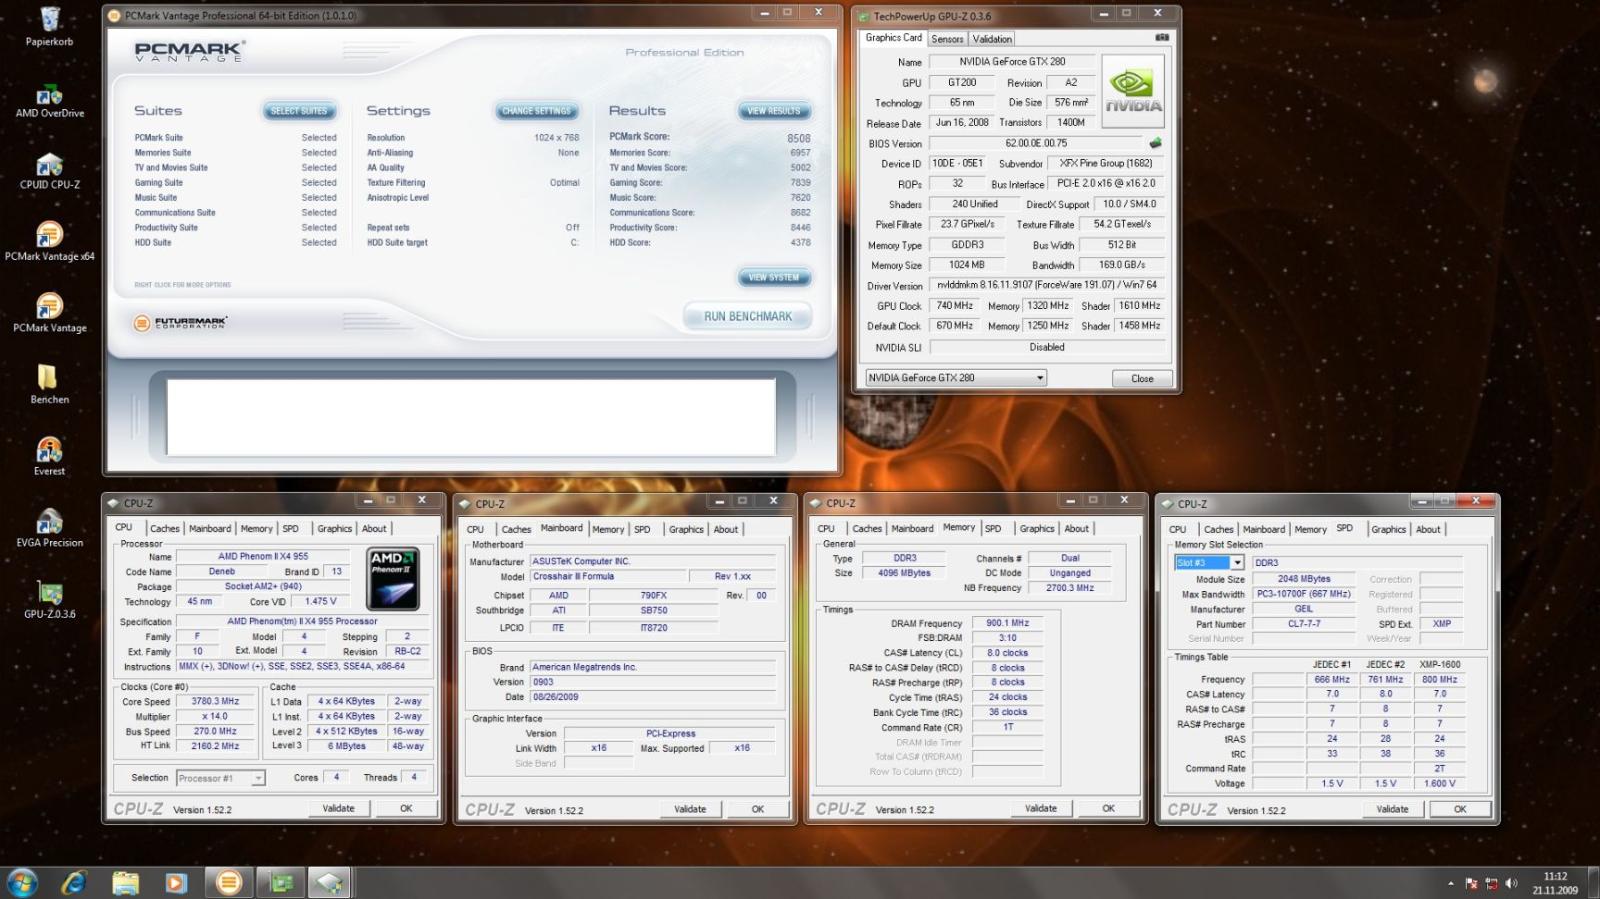Open Windows Explorer from the taskbar
Screen dimensions: 1600x899
click(126, 882)
